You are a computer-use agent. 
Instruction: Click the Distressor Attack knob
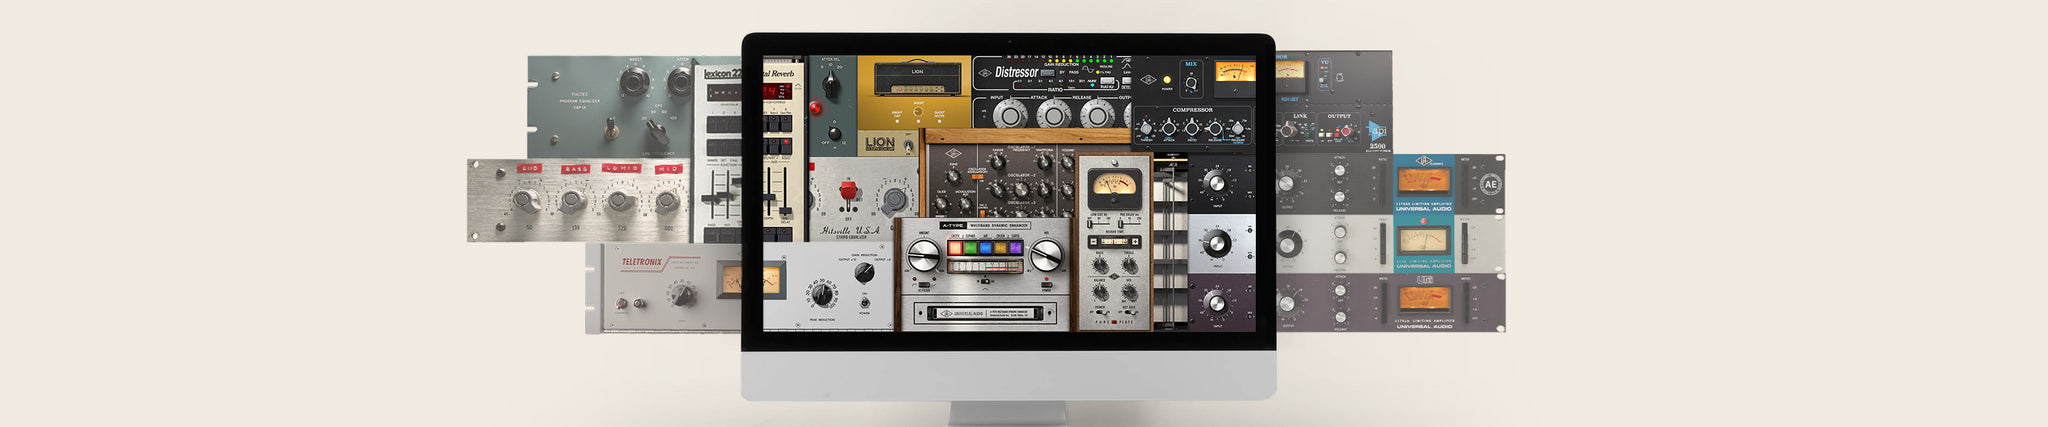click(1053, 115)
